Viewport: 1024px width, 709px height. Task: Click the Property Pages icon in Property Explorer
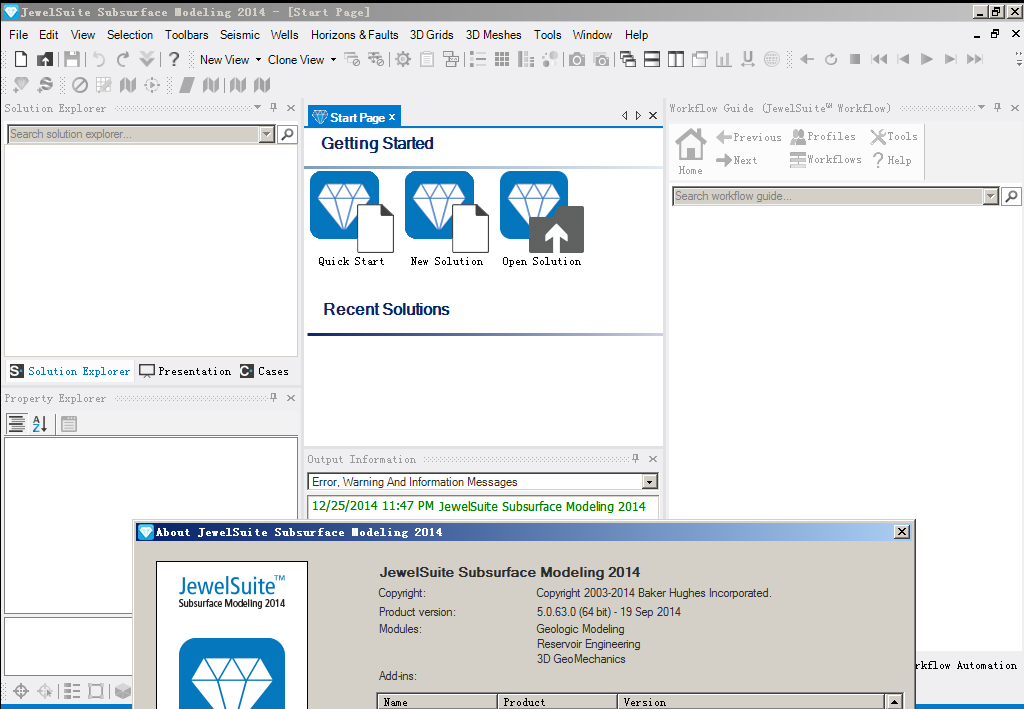coord(69,424)
